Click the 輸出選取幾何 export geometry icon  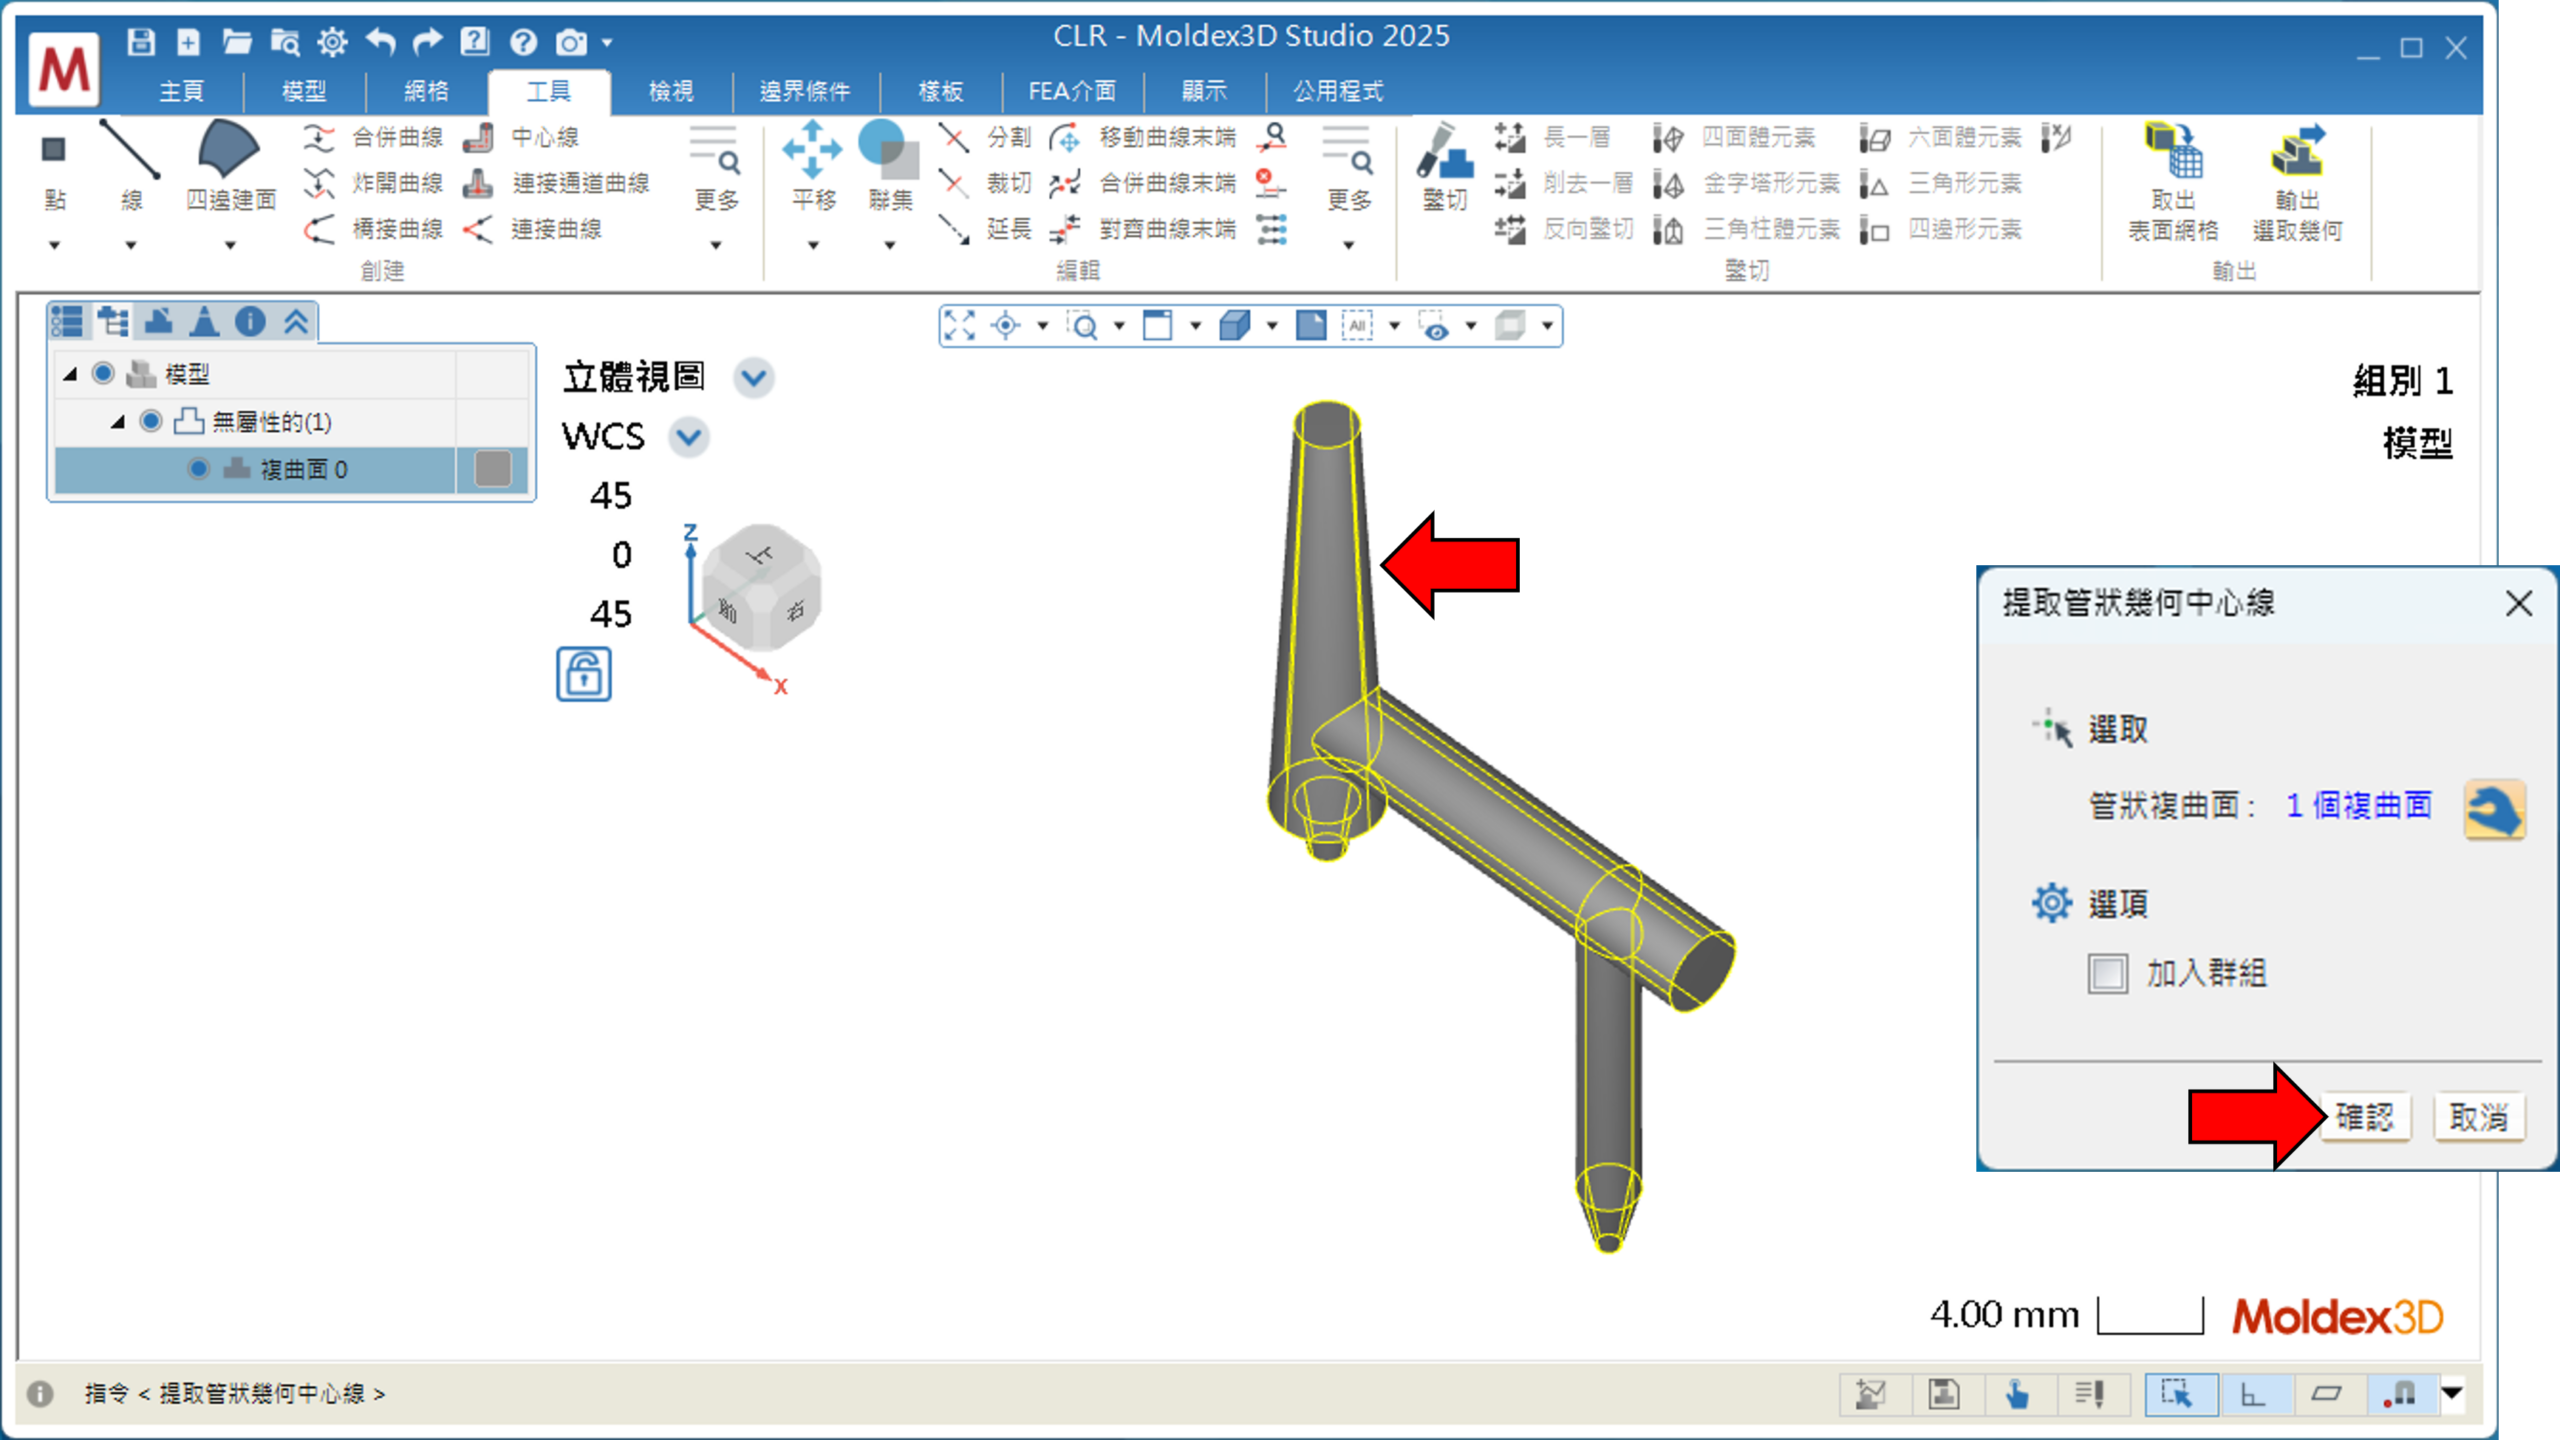[2296, 152]
